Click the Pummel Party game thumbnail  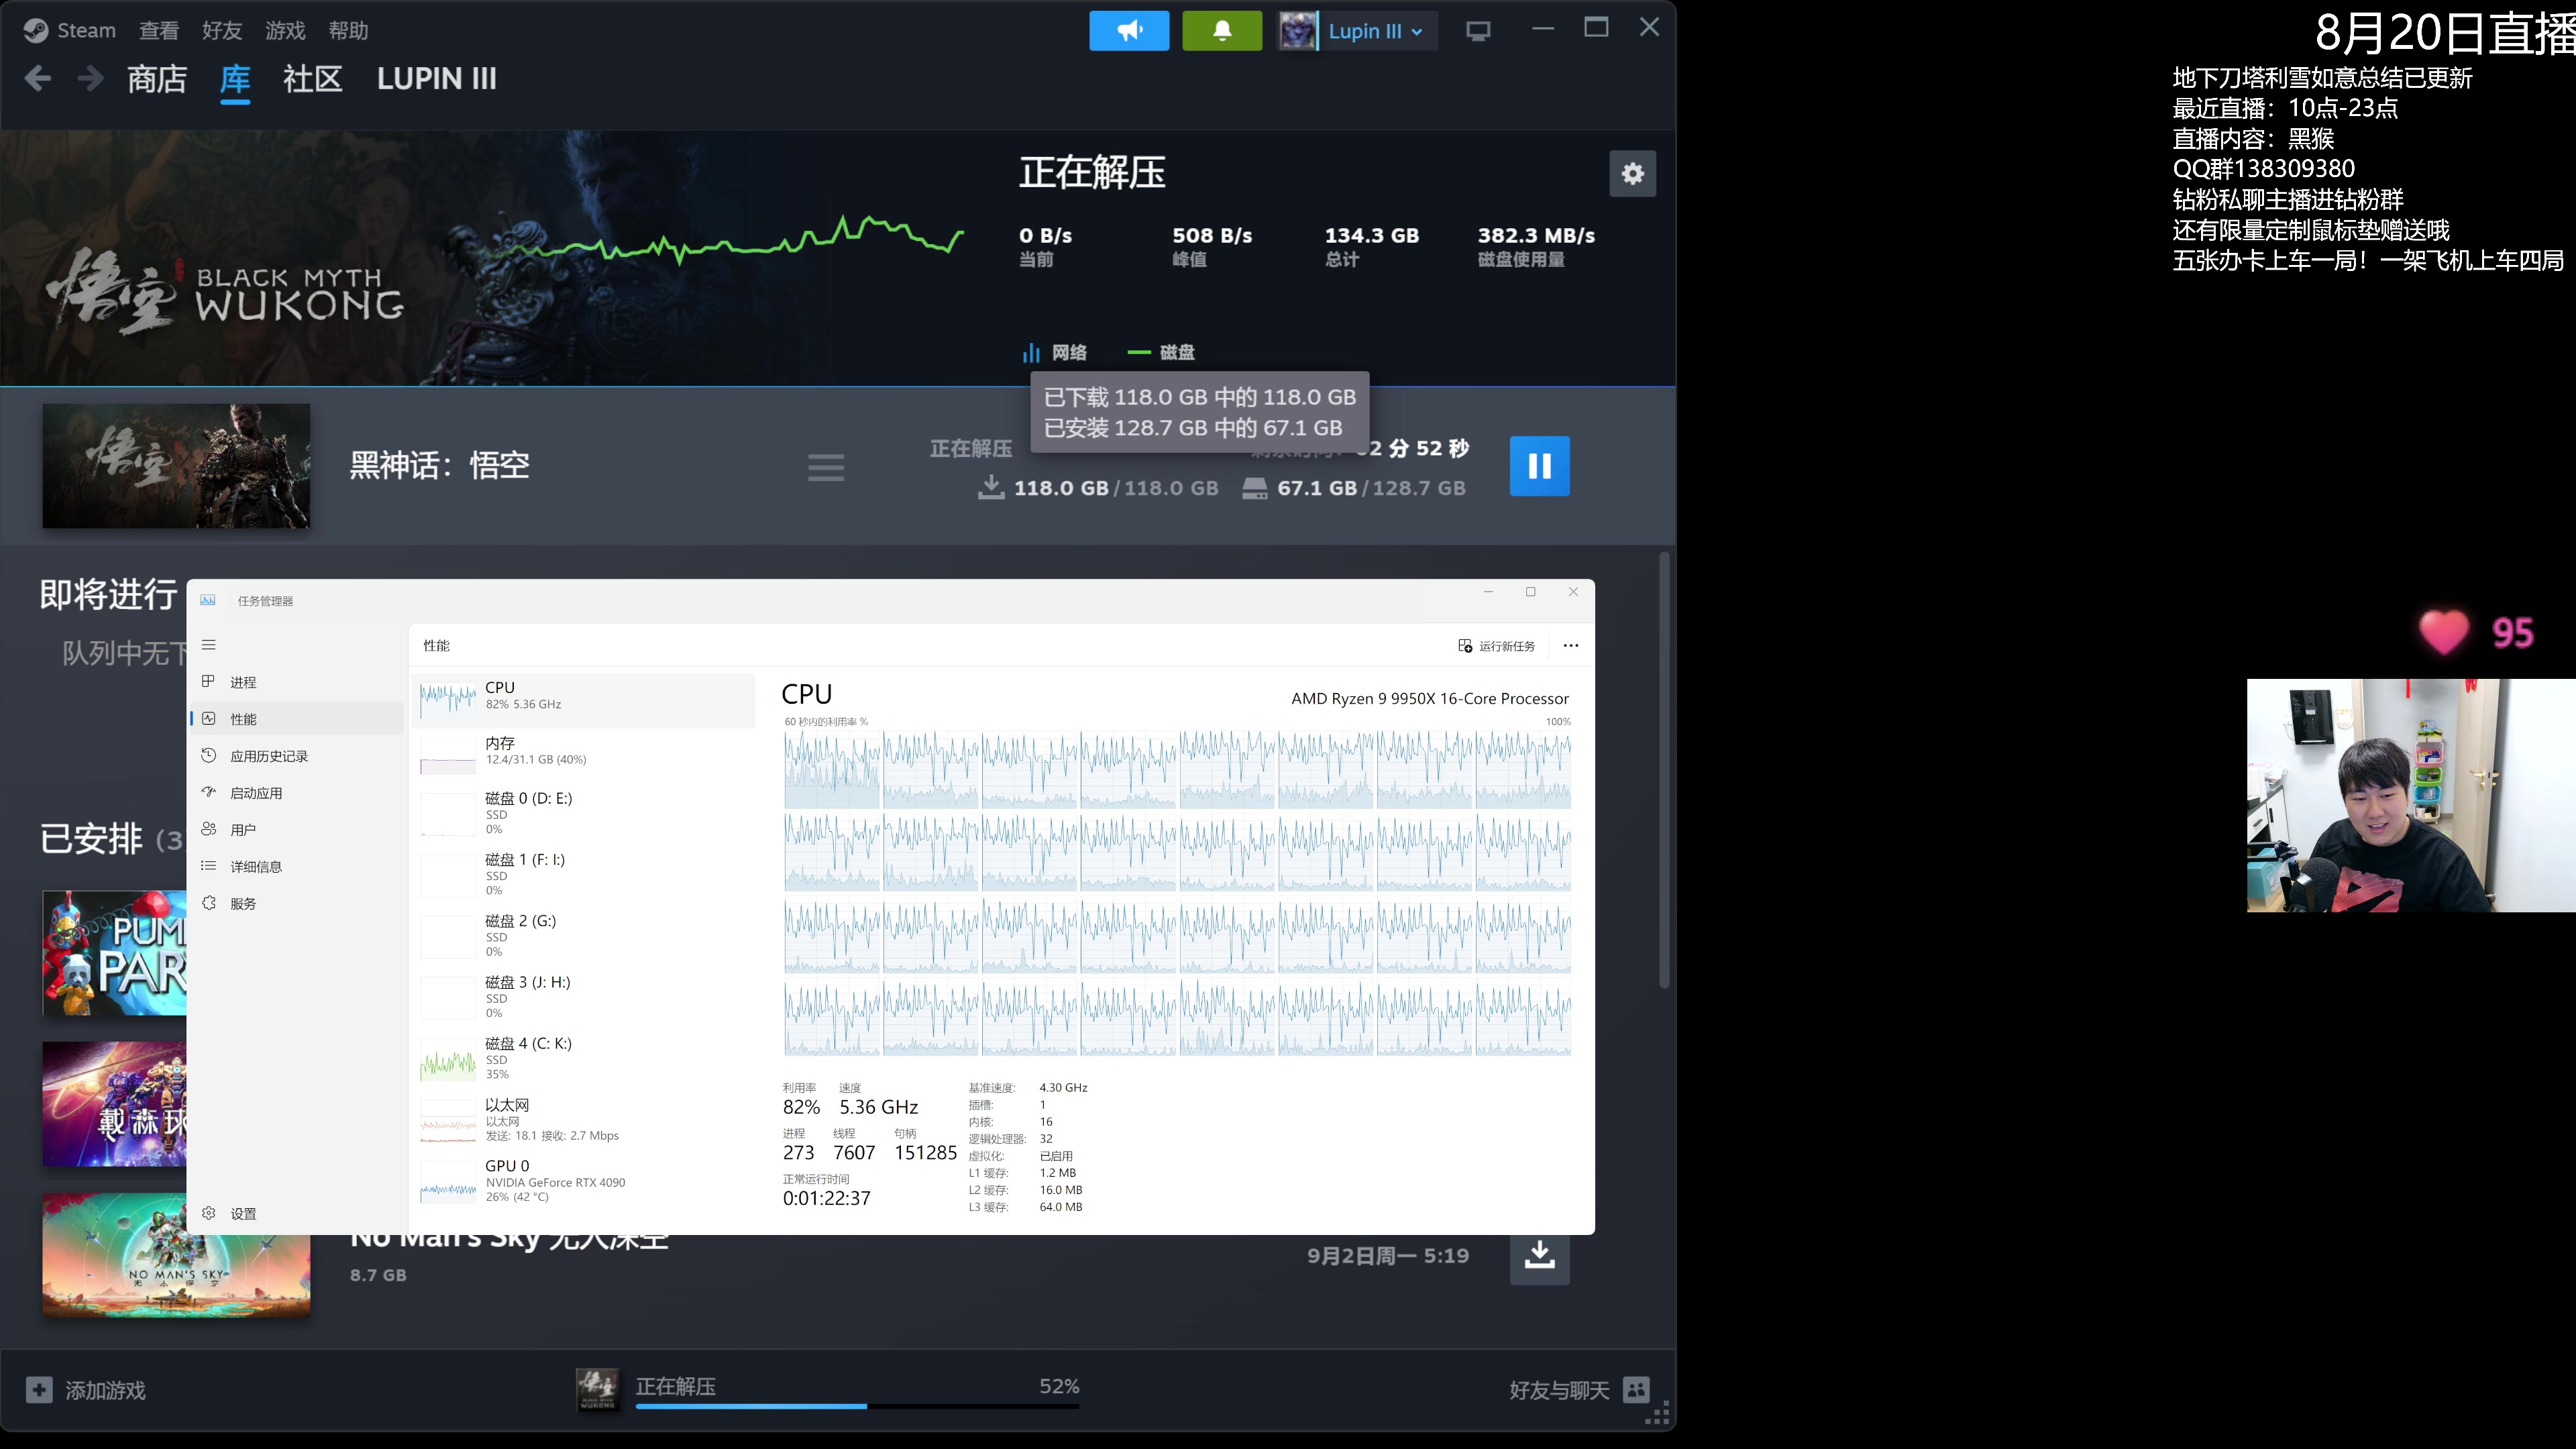[x=114, y=953]
